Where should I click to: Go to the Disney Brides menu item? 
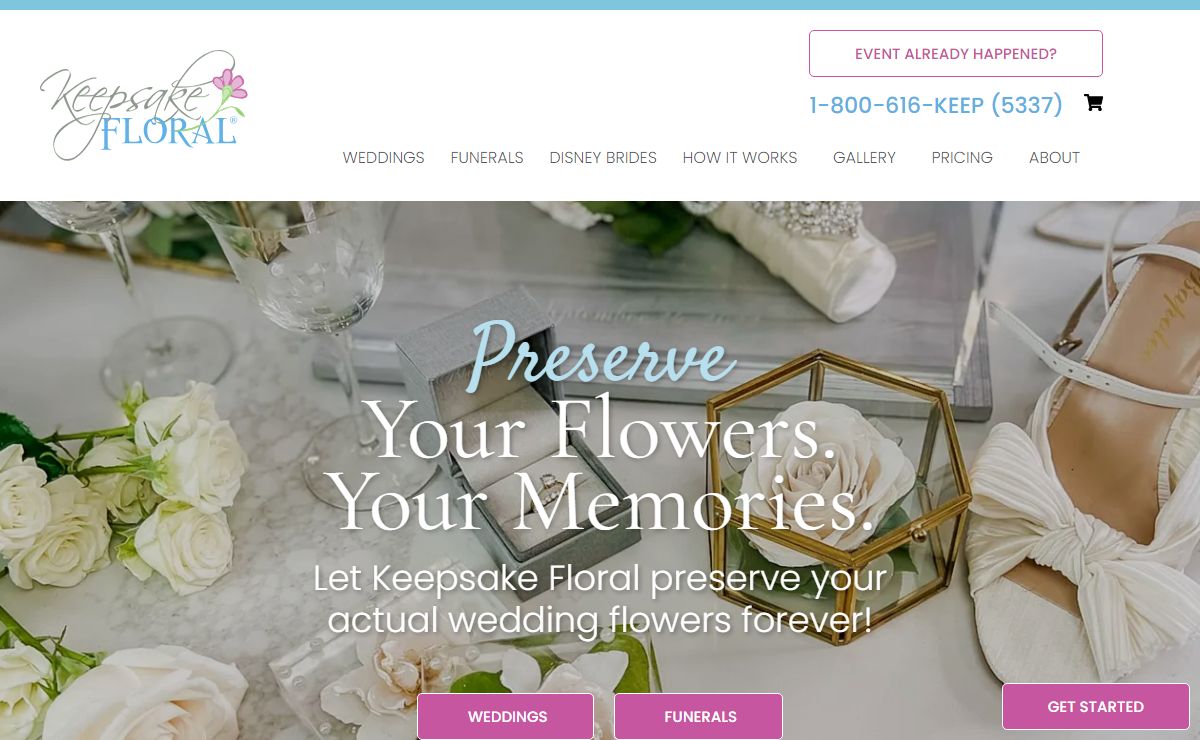(x=603, y=158)
